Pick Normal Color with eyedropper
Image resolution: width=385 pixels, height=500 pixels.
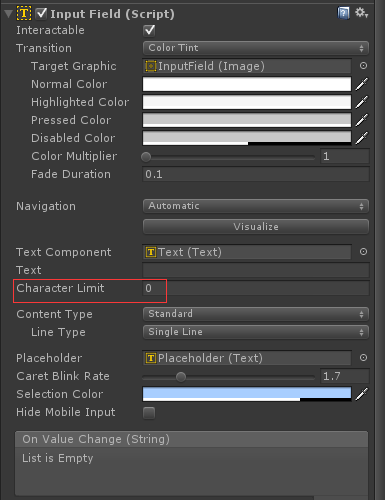pyautogui.click(x=362, y=84)
